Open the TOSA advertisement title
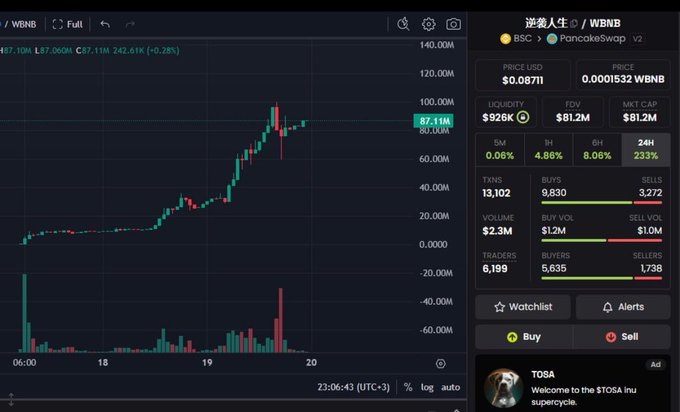This screenshot has height=412, width=680. (x=543, y=374)
